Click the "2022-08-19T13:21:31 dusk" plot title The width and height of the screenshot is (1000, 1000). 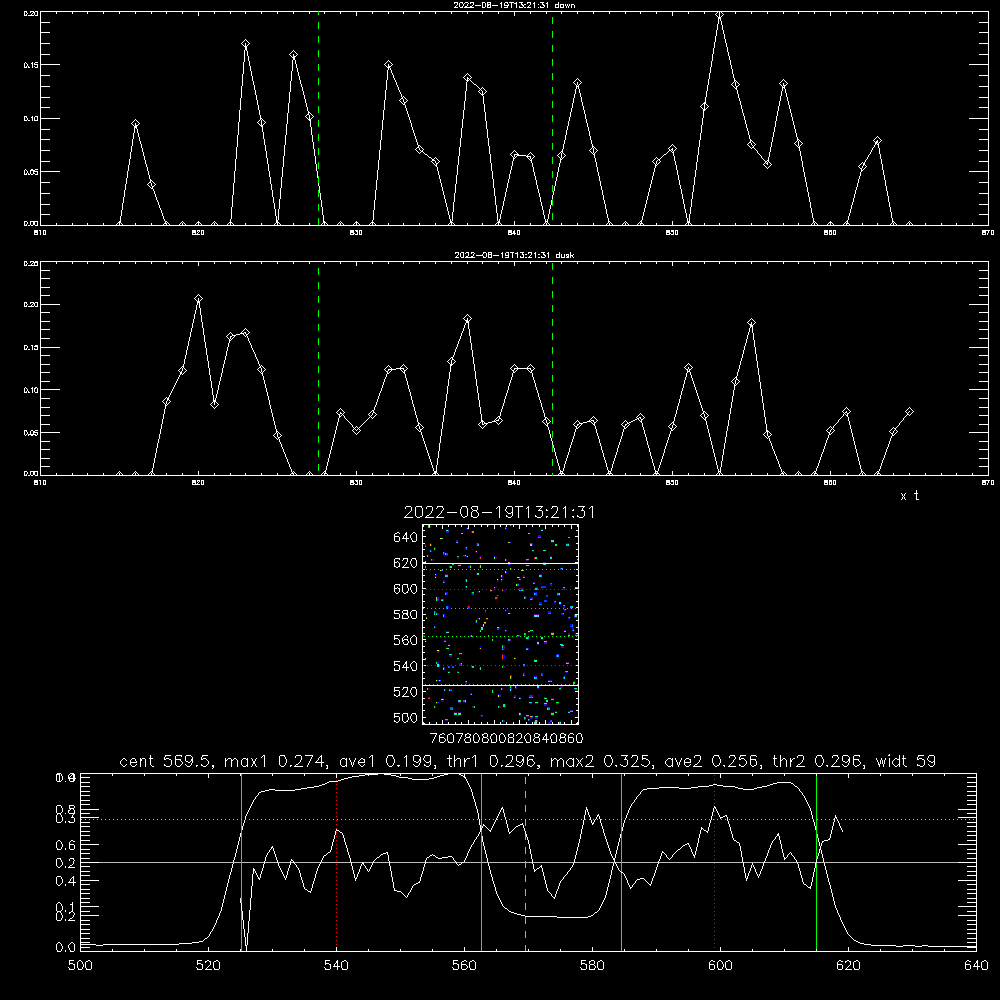pos(514,255)
